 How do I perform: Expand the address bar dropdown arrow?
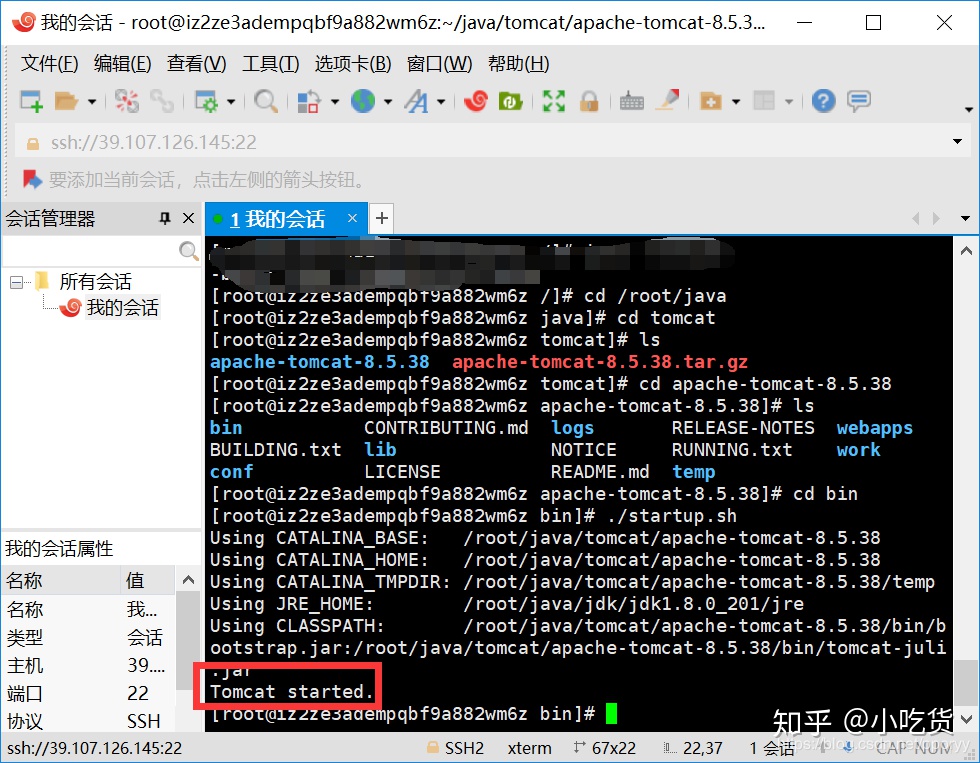(957, 142)
